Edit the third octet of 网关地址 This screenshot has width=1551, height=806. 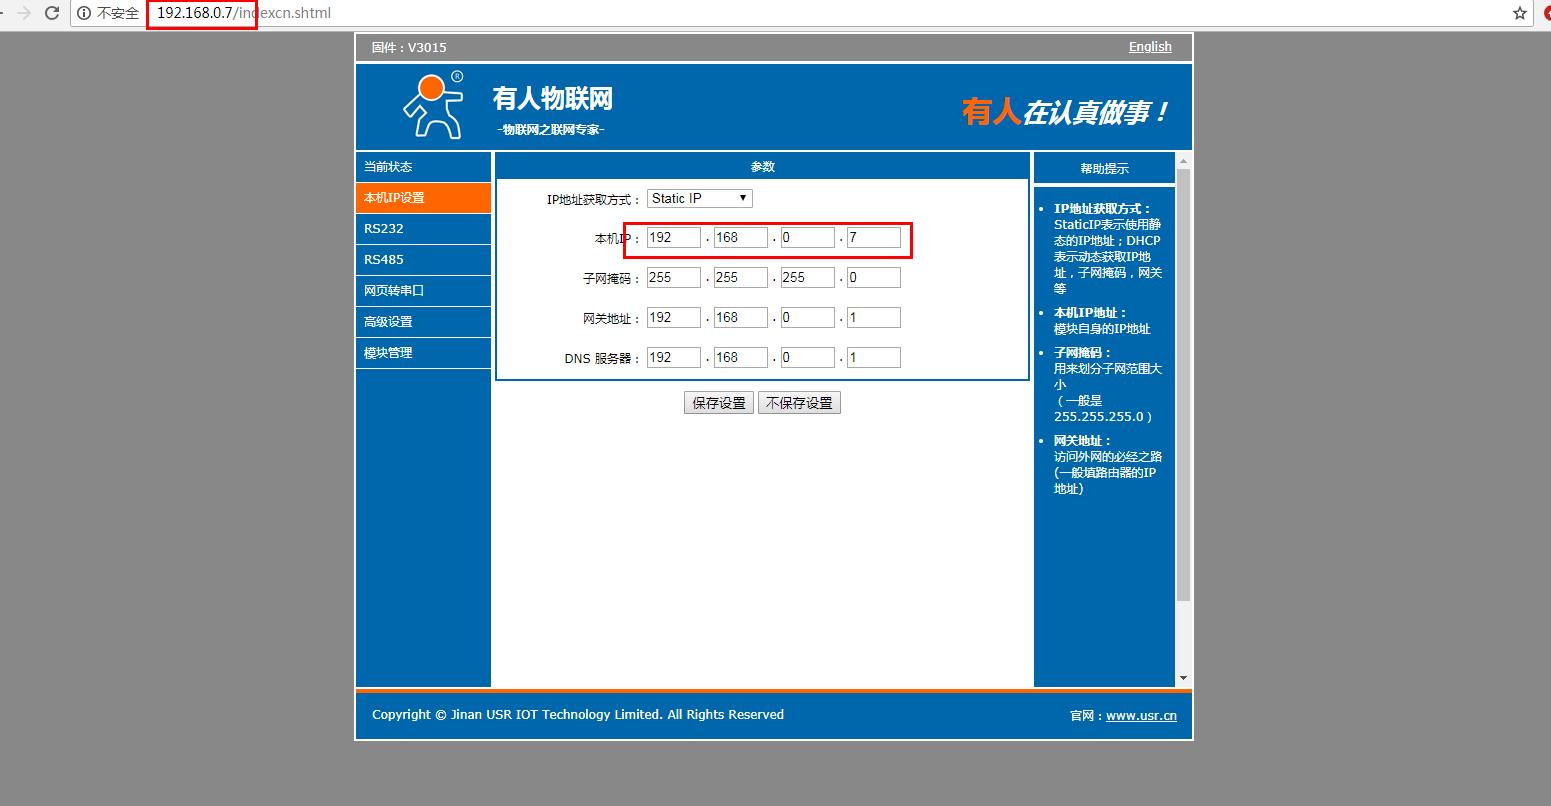click(807, 318)
